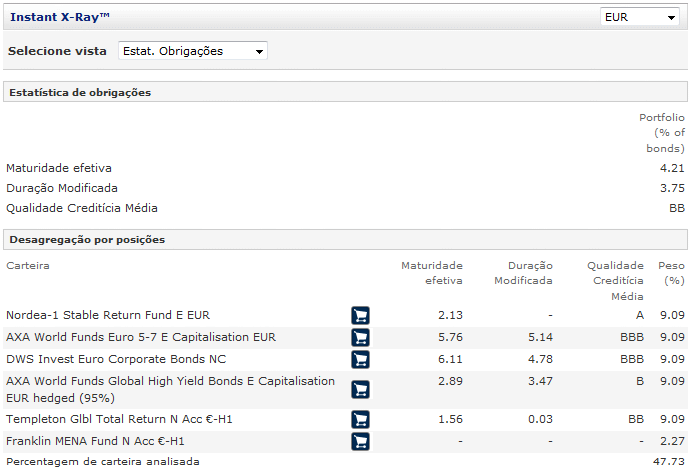Viewport: 693px width, 471px height.
Task: Select the Duração Modificada value 3.75
Action: point(672,188)
